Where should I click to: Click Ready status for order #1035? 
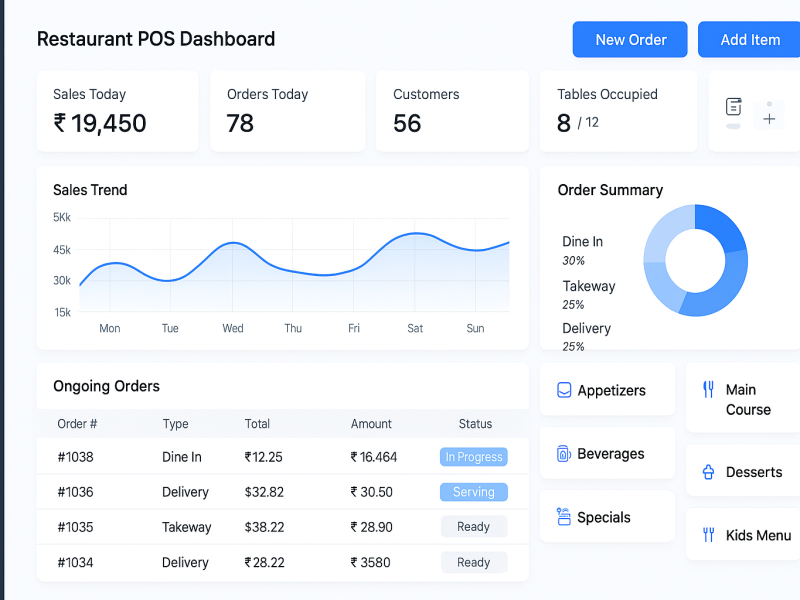pos(474,527)
